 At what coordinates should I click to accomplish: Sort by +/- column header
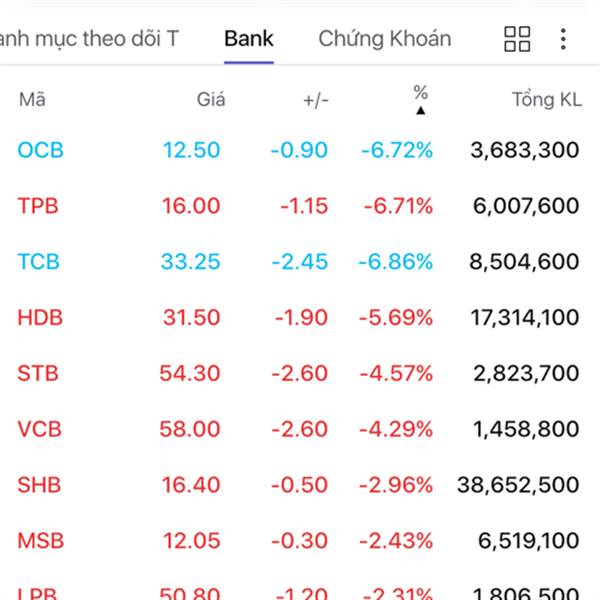pyautogui.click(x=316, y=99)
